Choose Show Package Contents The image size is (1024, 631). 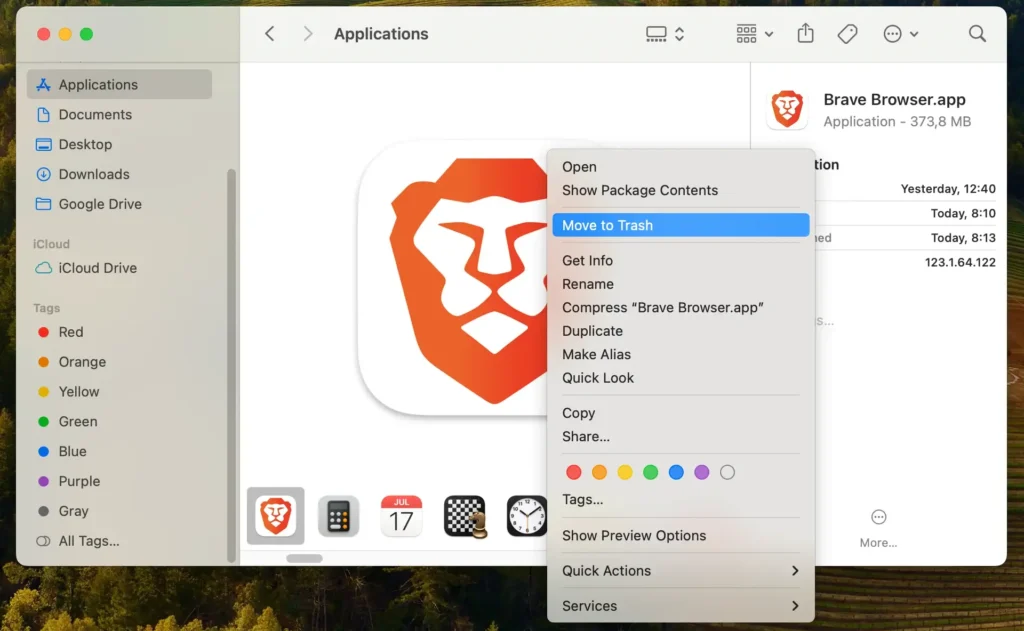(x=680, y=190)
